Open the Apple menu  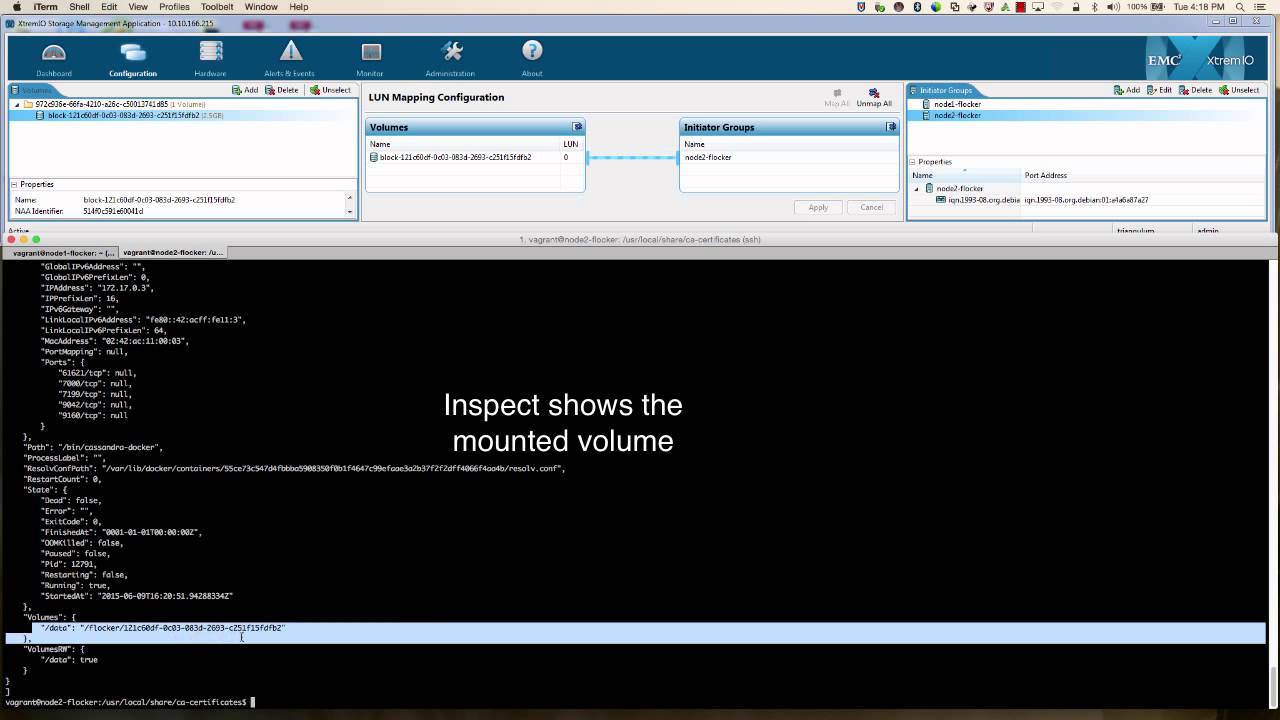tap(17, 7)
